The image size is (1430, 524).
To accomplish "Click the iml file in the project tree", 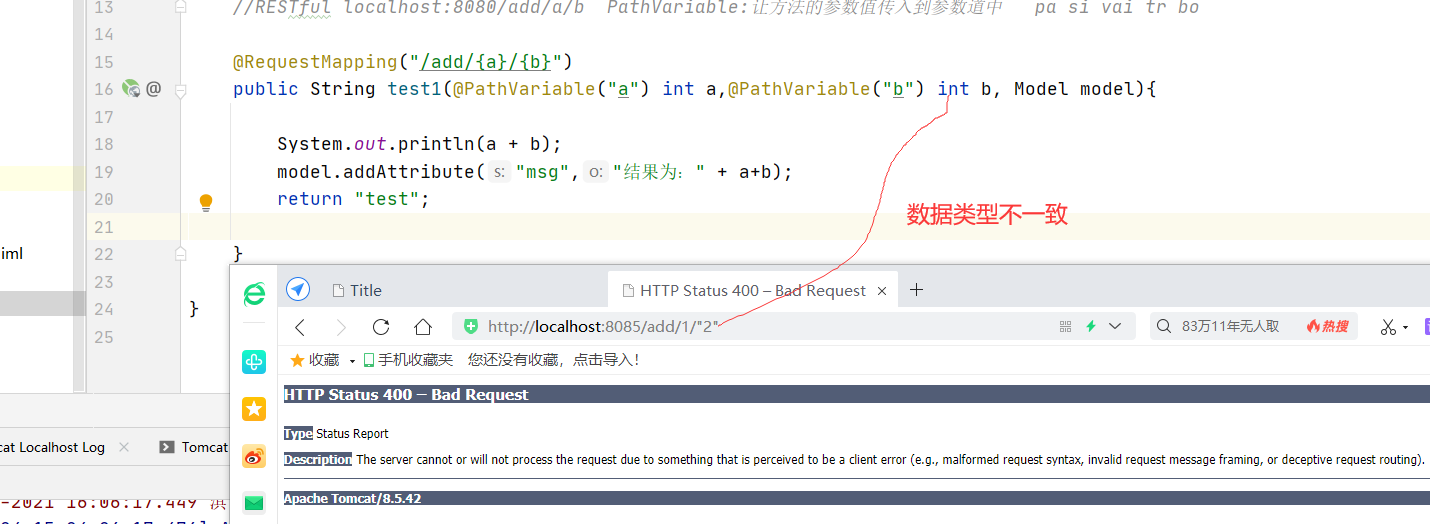I will [x=11, y=254].
